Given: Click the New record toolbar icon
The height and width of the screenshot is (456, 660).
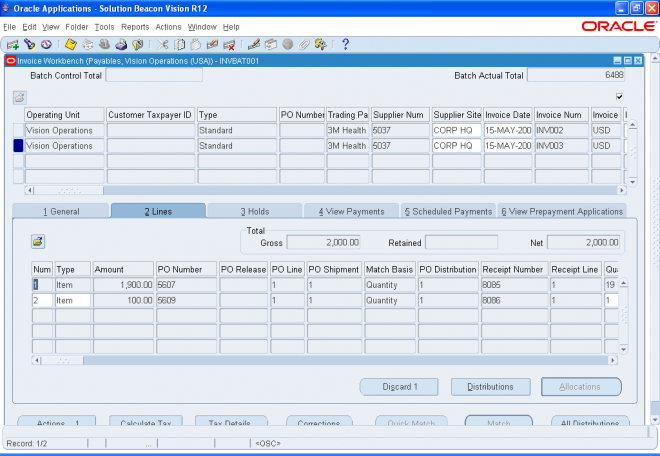Looking at the screenshot, I should pos(13,44).
